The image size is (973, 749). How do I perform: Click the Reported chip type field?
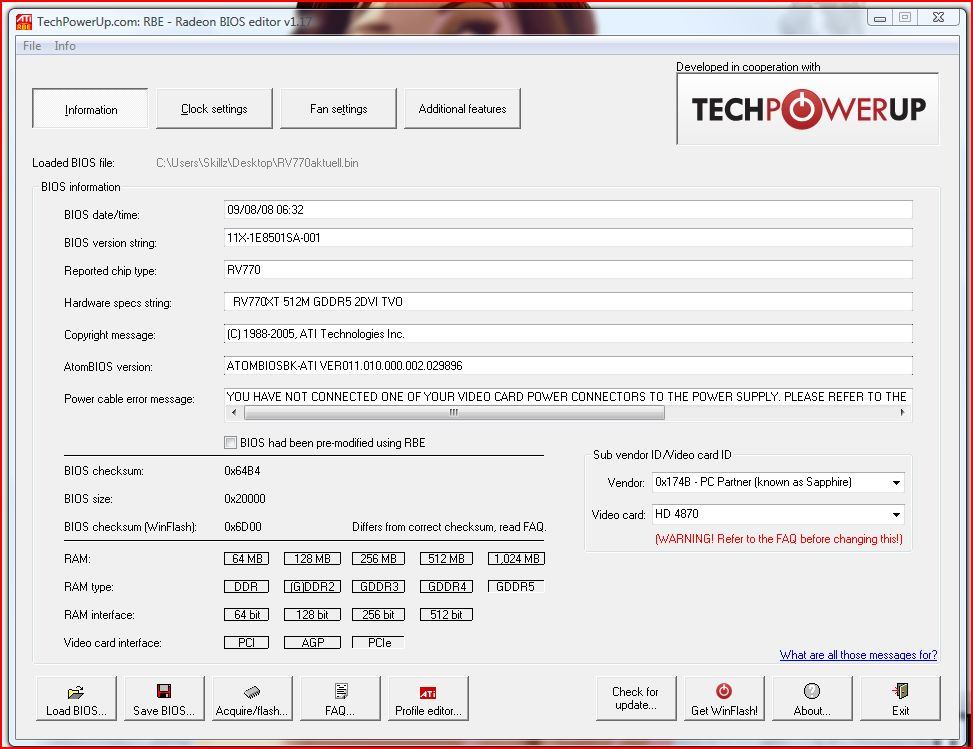click(568, 270)
